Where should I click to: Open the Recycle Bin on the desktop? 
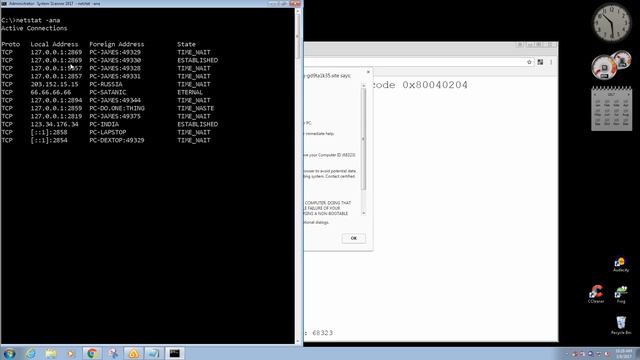point(621,325)
